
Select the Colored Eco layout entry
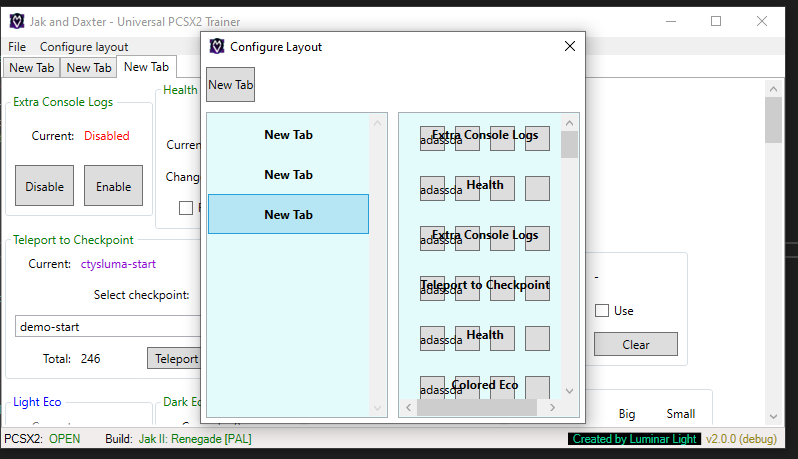[484, 386]
